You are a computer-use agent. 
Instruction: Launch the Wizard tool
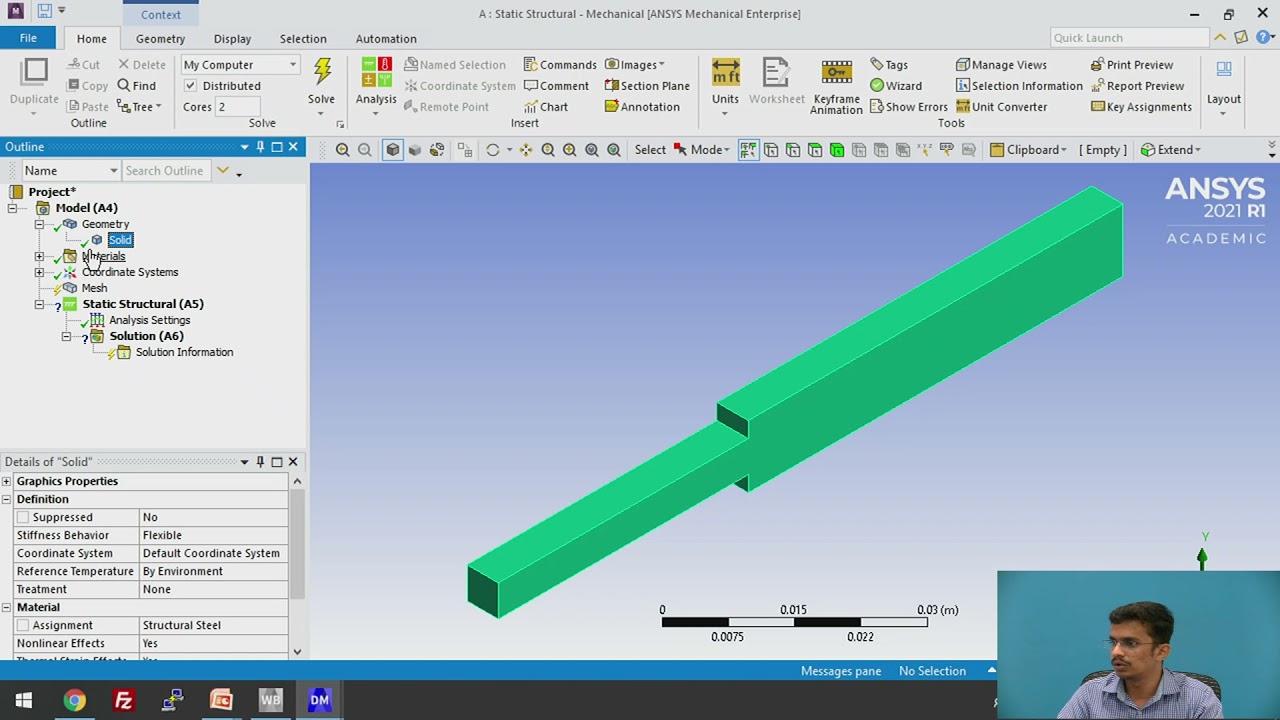tap(895, 86)
